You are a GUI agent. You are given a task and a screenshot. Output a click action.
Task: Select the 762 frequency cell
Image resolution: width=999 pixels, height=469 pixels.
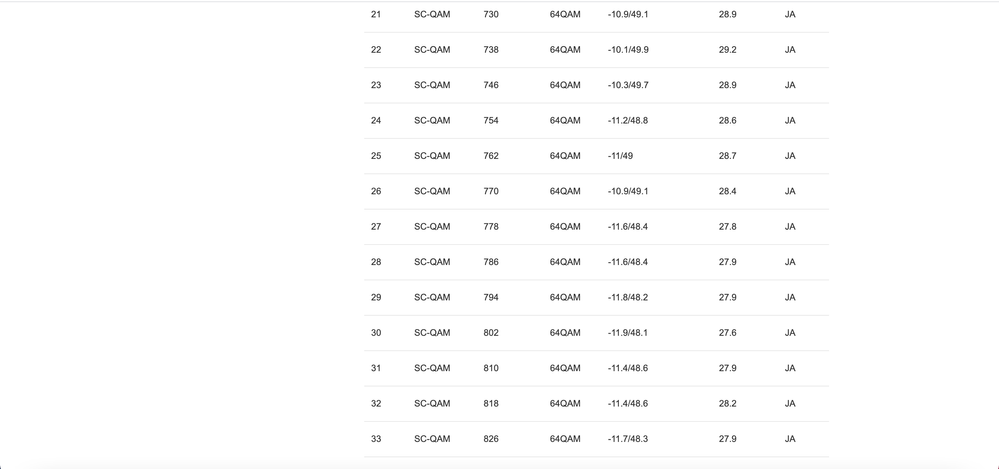(491, 156)
